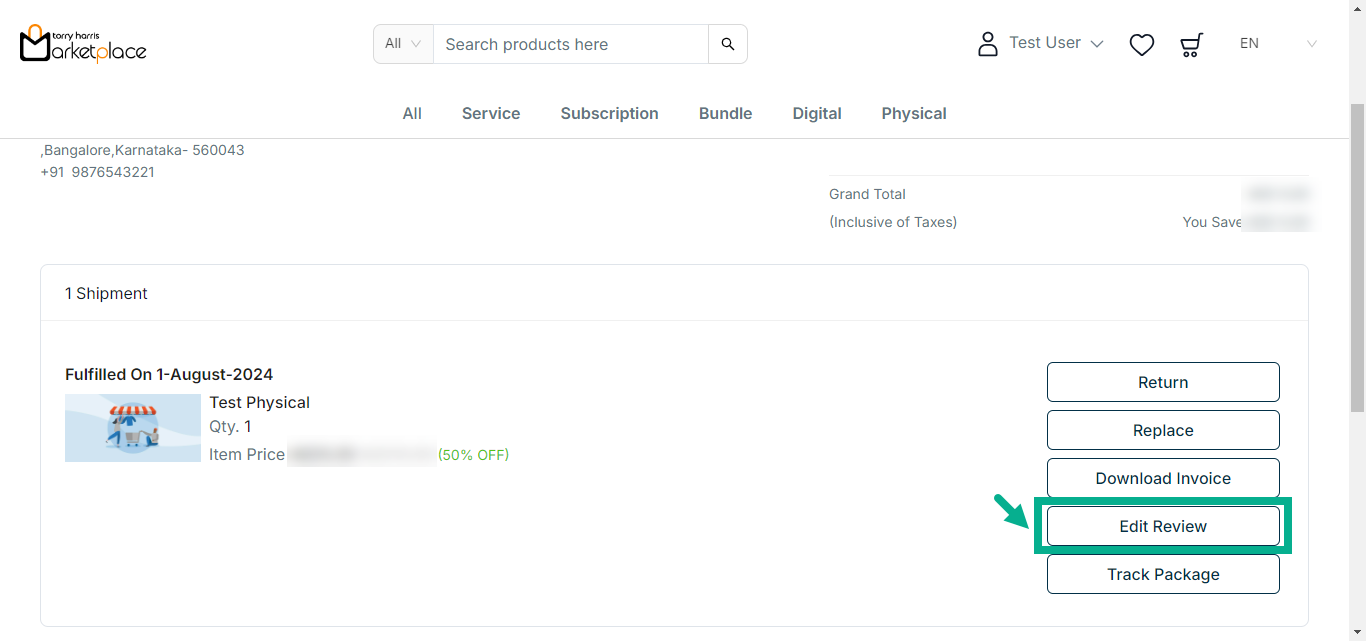Click the user profile avatar icon
The height and width of the screenshot is (641, 1366).
click(x=987, y=44)
